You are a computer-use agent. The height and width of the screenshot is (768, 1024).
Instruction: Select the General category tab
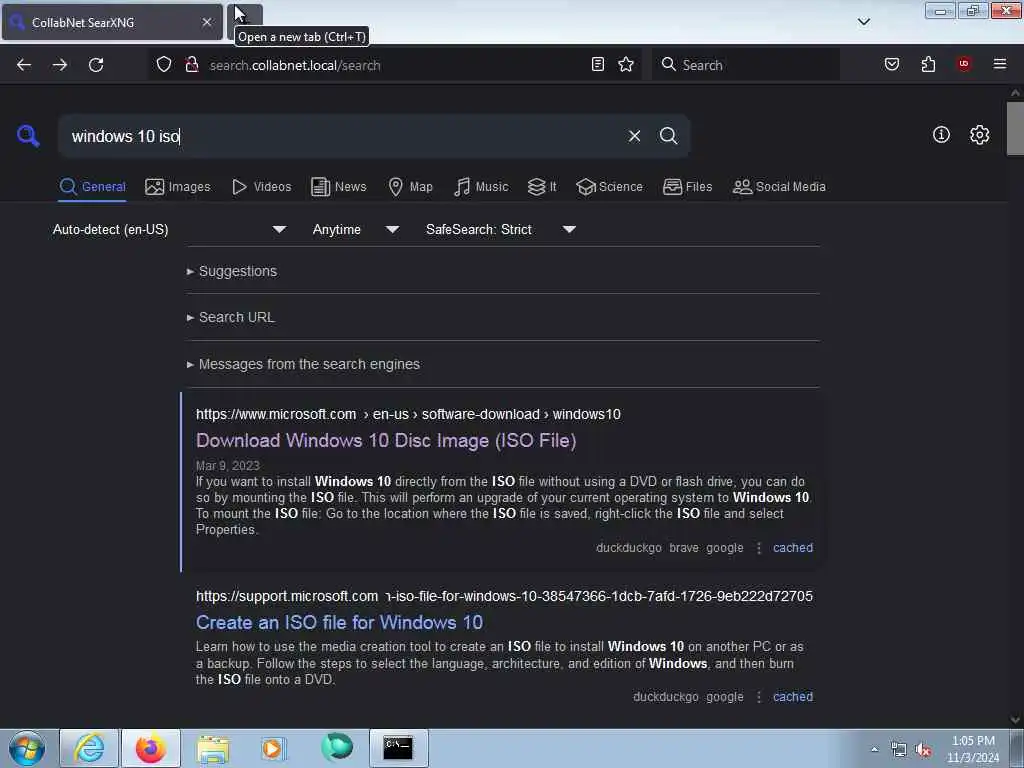tap(92, 187)
